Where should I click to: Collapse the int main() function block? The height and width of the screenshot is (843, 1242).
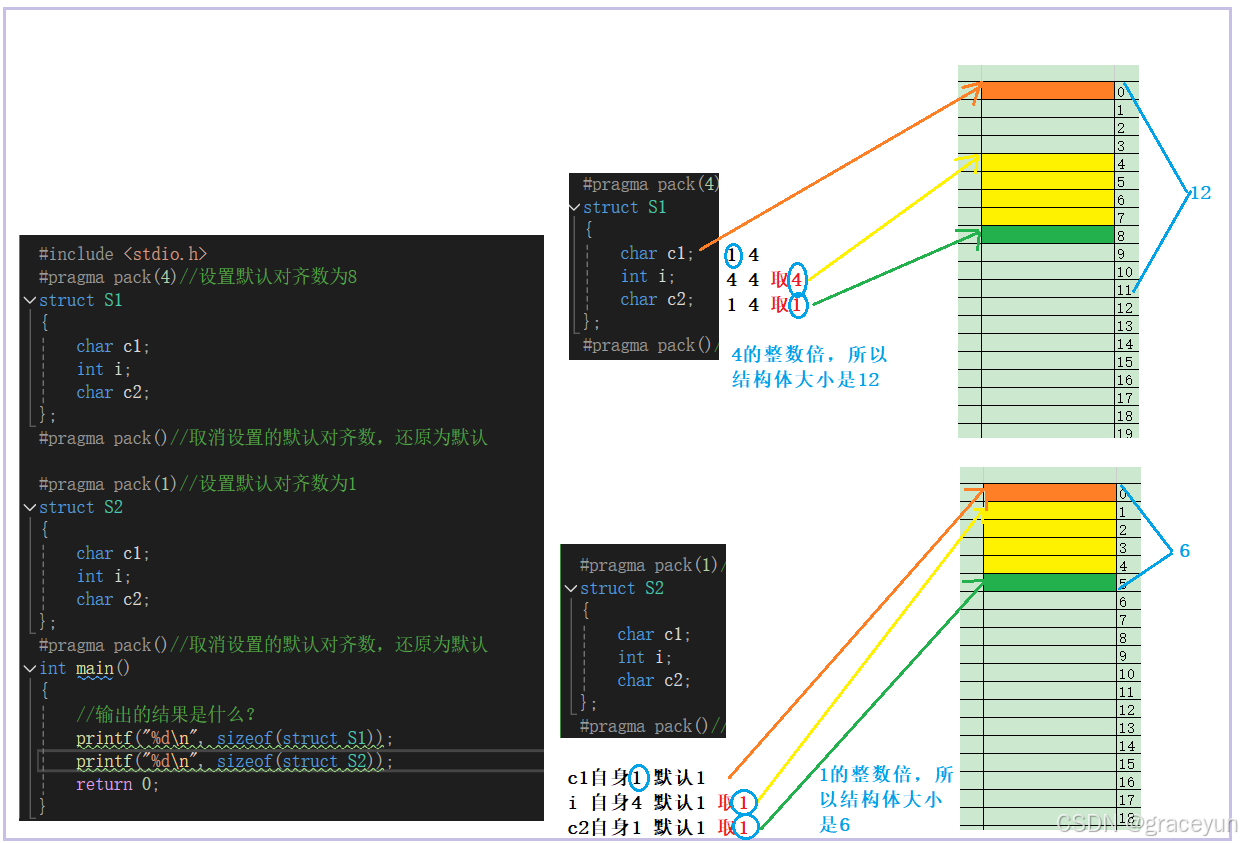point(29,667)
